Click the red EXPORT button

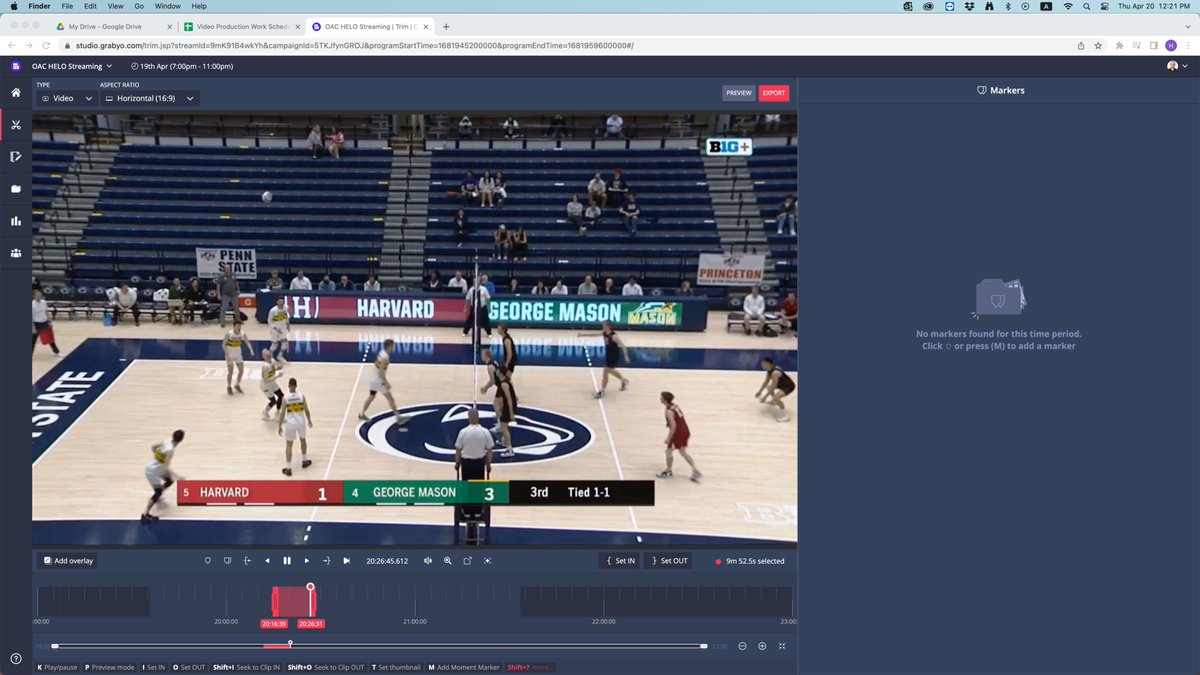coord(774,93)
